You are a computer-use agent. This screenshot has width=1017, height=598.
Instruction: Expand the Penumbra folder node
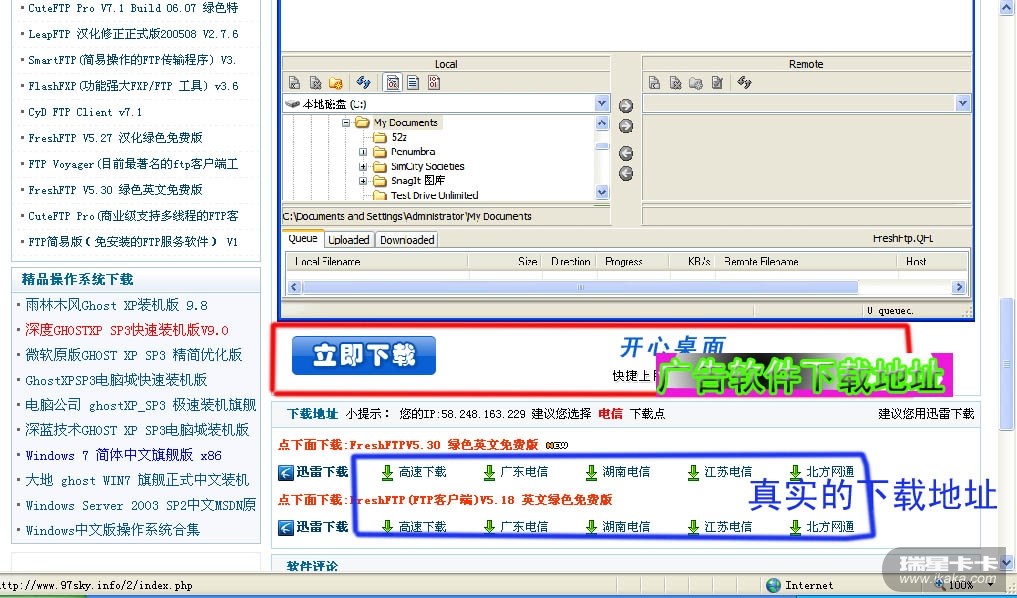(x=363, y=152)
